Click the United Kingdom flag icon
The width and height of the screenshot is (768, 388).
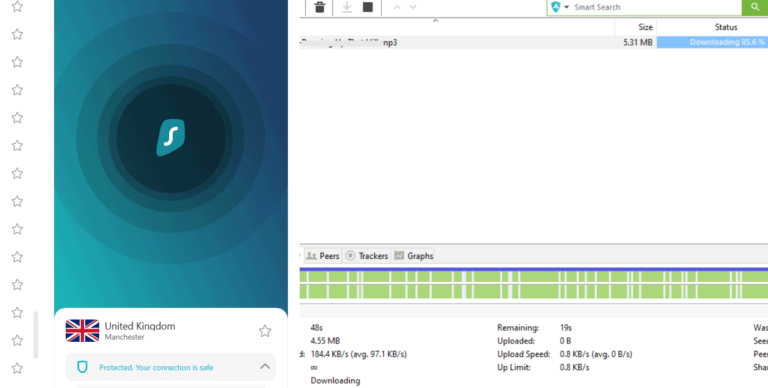click(x=82, y=331)
